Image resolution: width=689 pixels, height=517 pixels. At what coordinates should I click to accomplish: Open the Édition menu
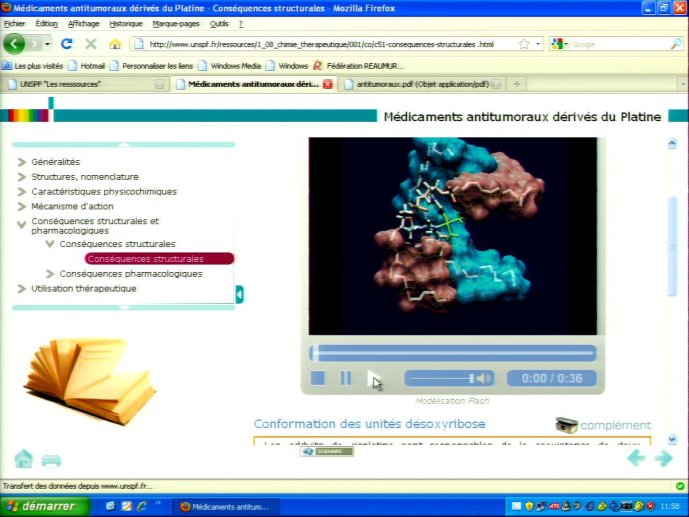[46, 24]
